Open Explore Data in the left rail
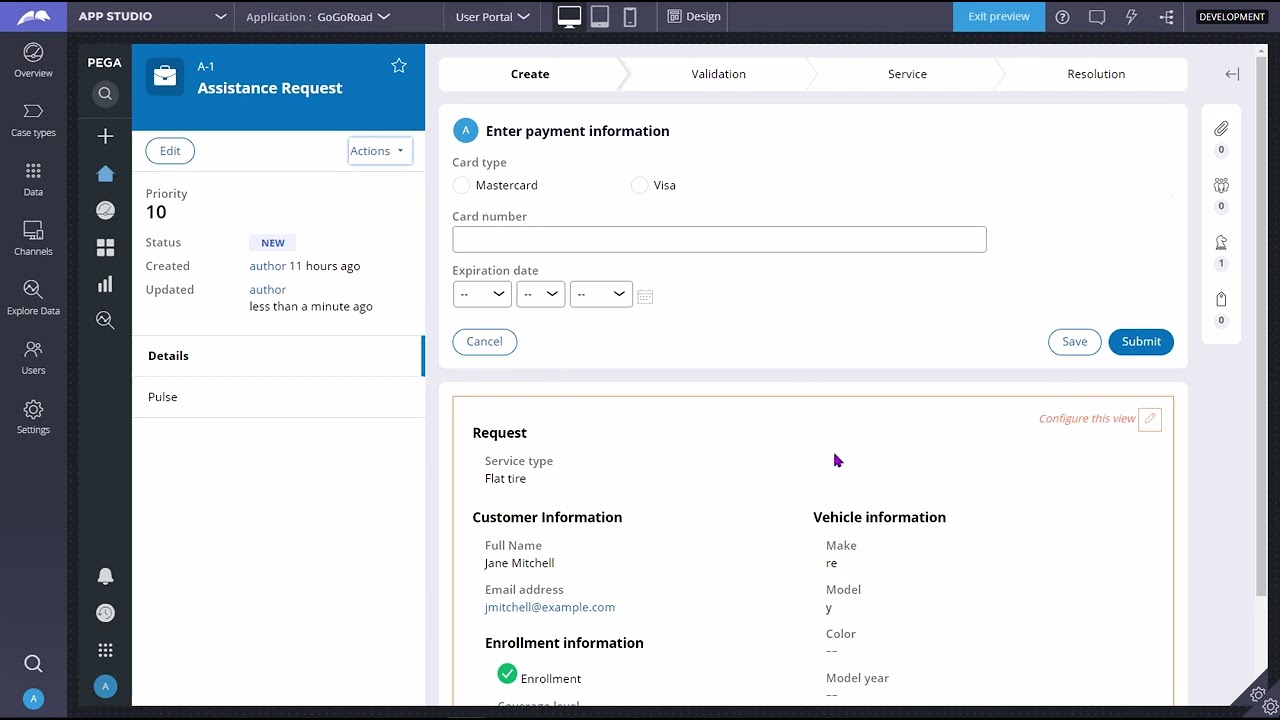The width and height of the screenshot is (1280, 720). pos(33,298)
